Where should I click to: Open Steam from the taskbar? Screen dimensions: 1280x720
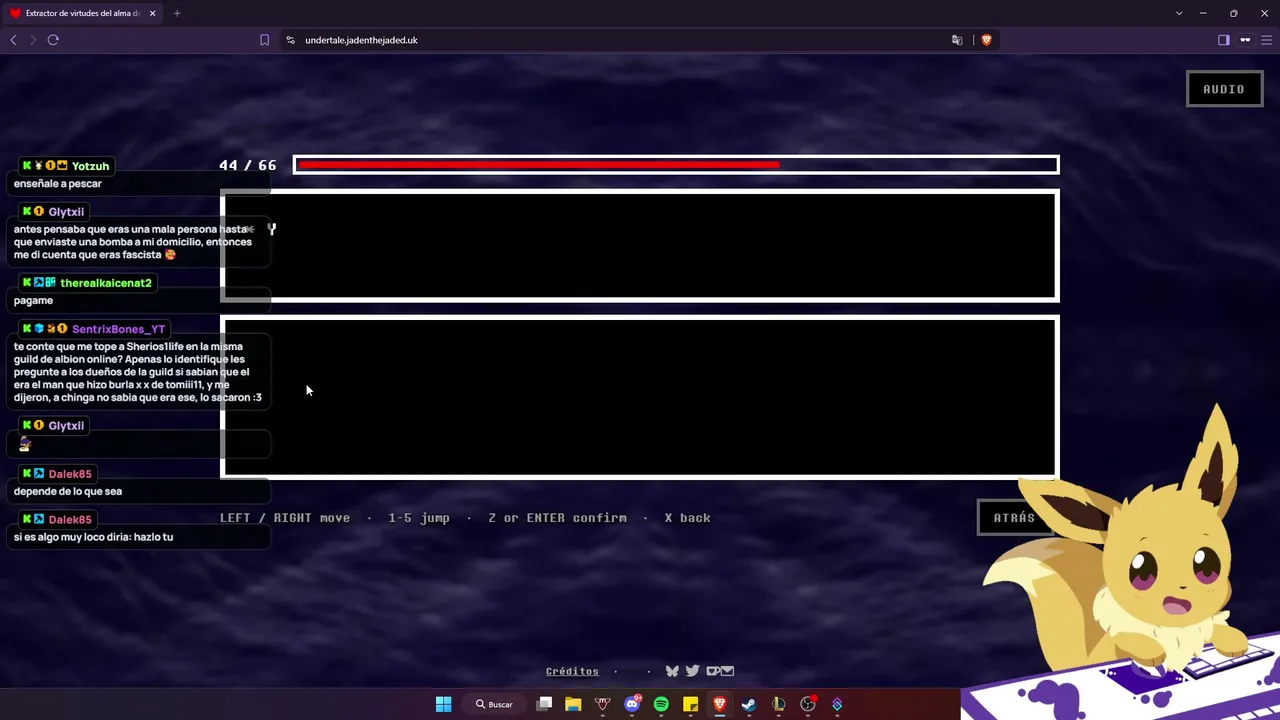click(748, 704)
